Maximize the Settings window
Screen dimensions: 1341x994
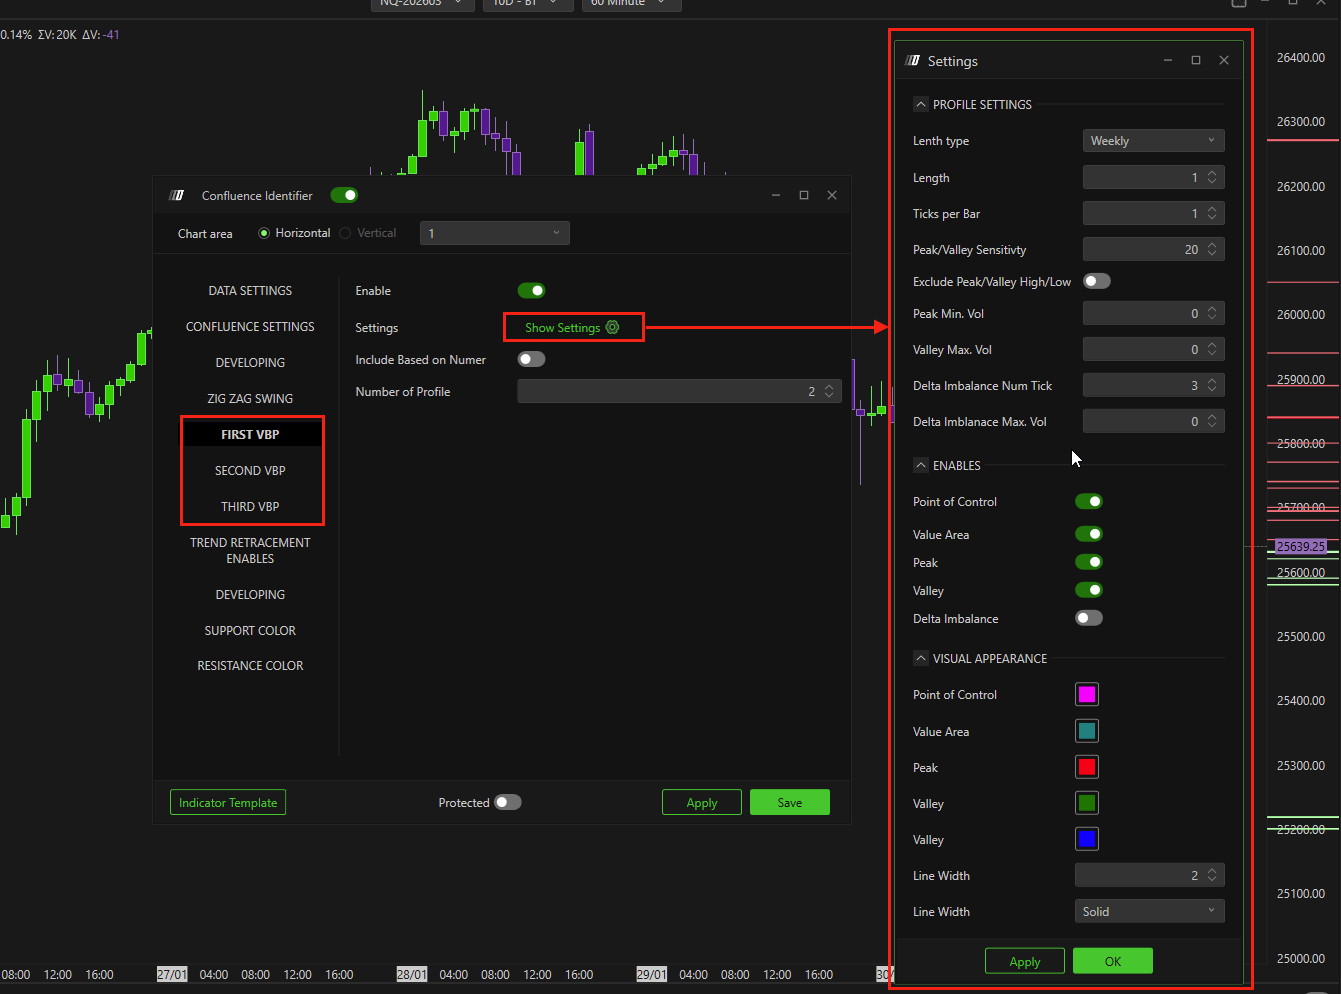tap(1195, 60)
